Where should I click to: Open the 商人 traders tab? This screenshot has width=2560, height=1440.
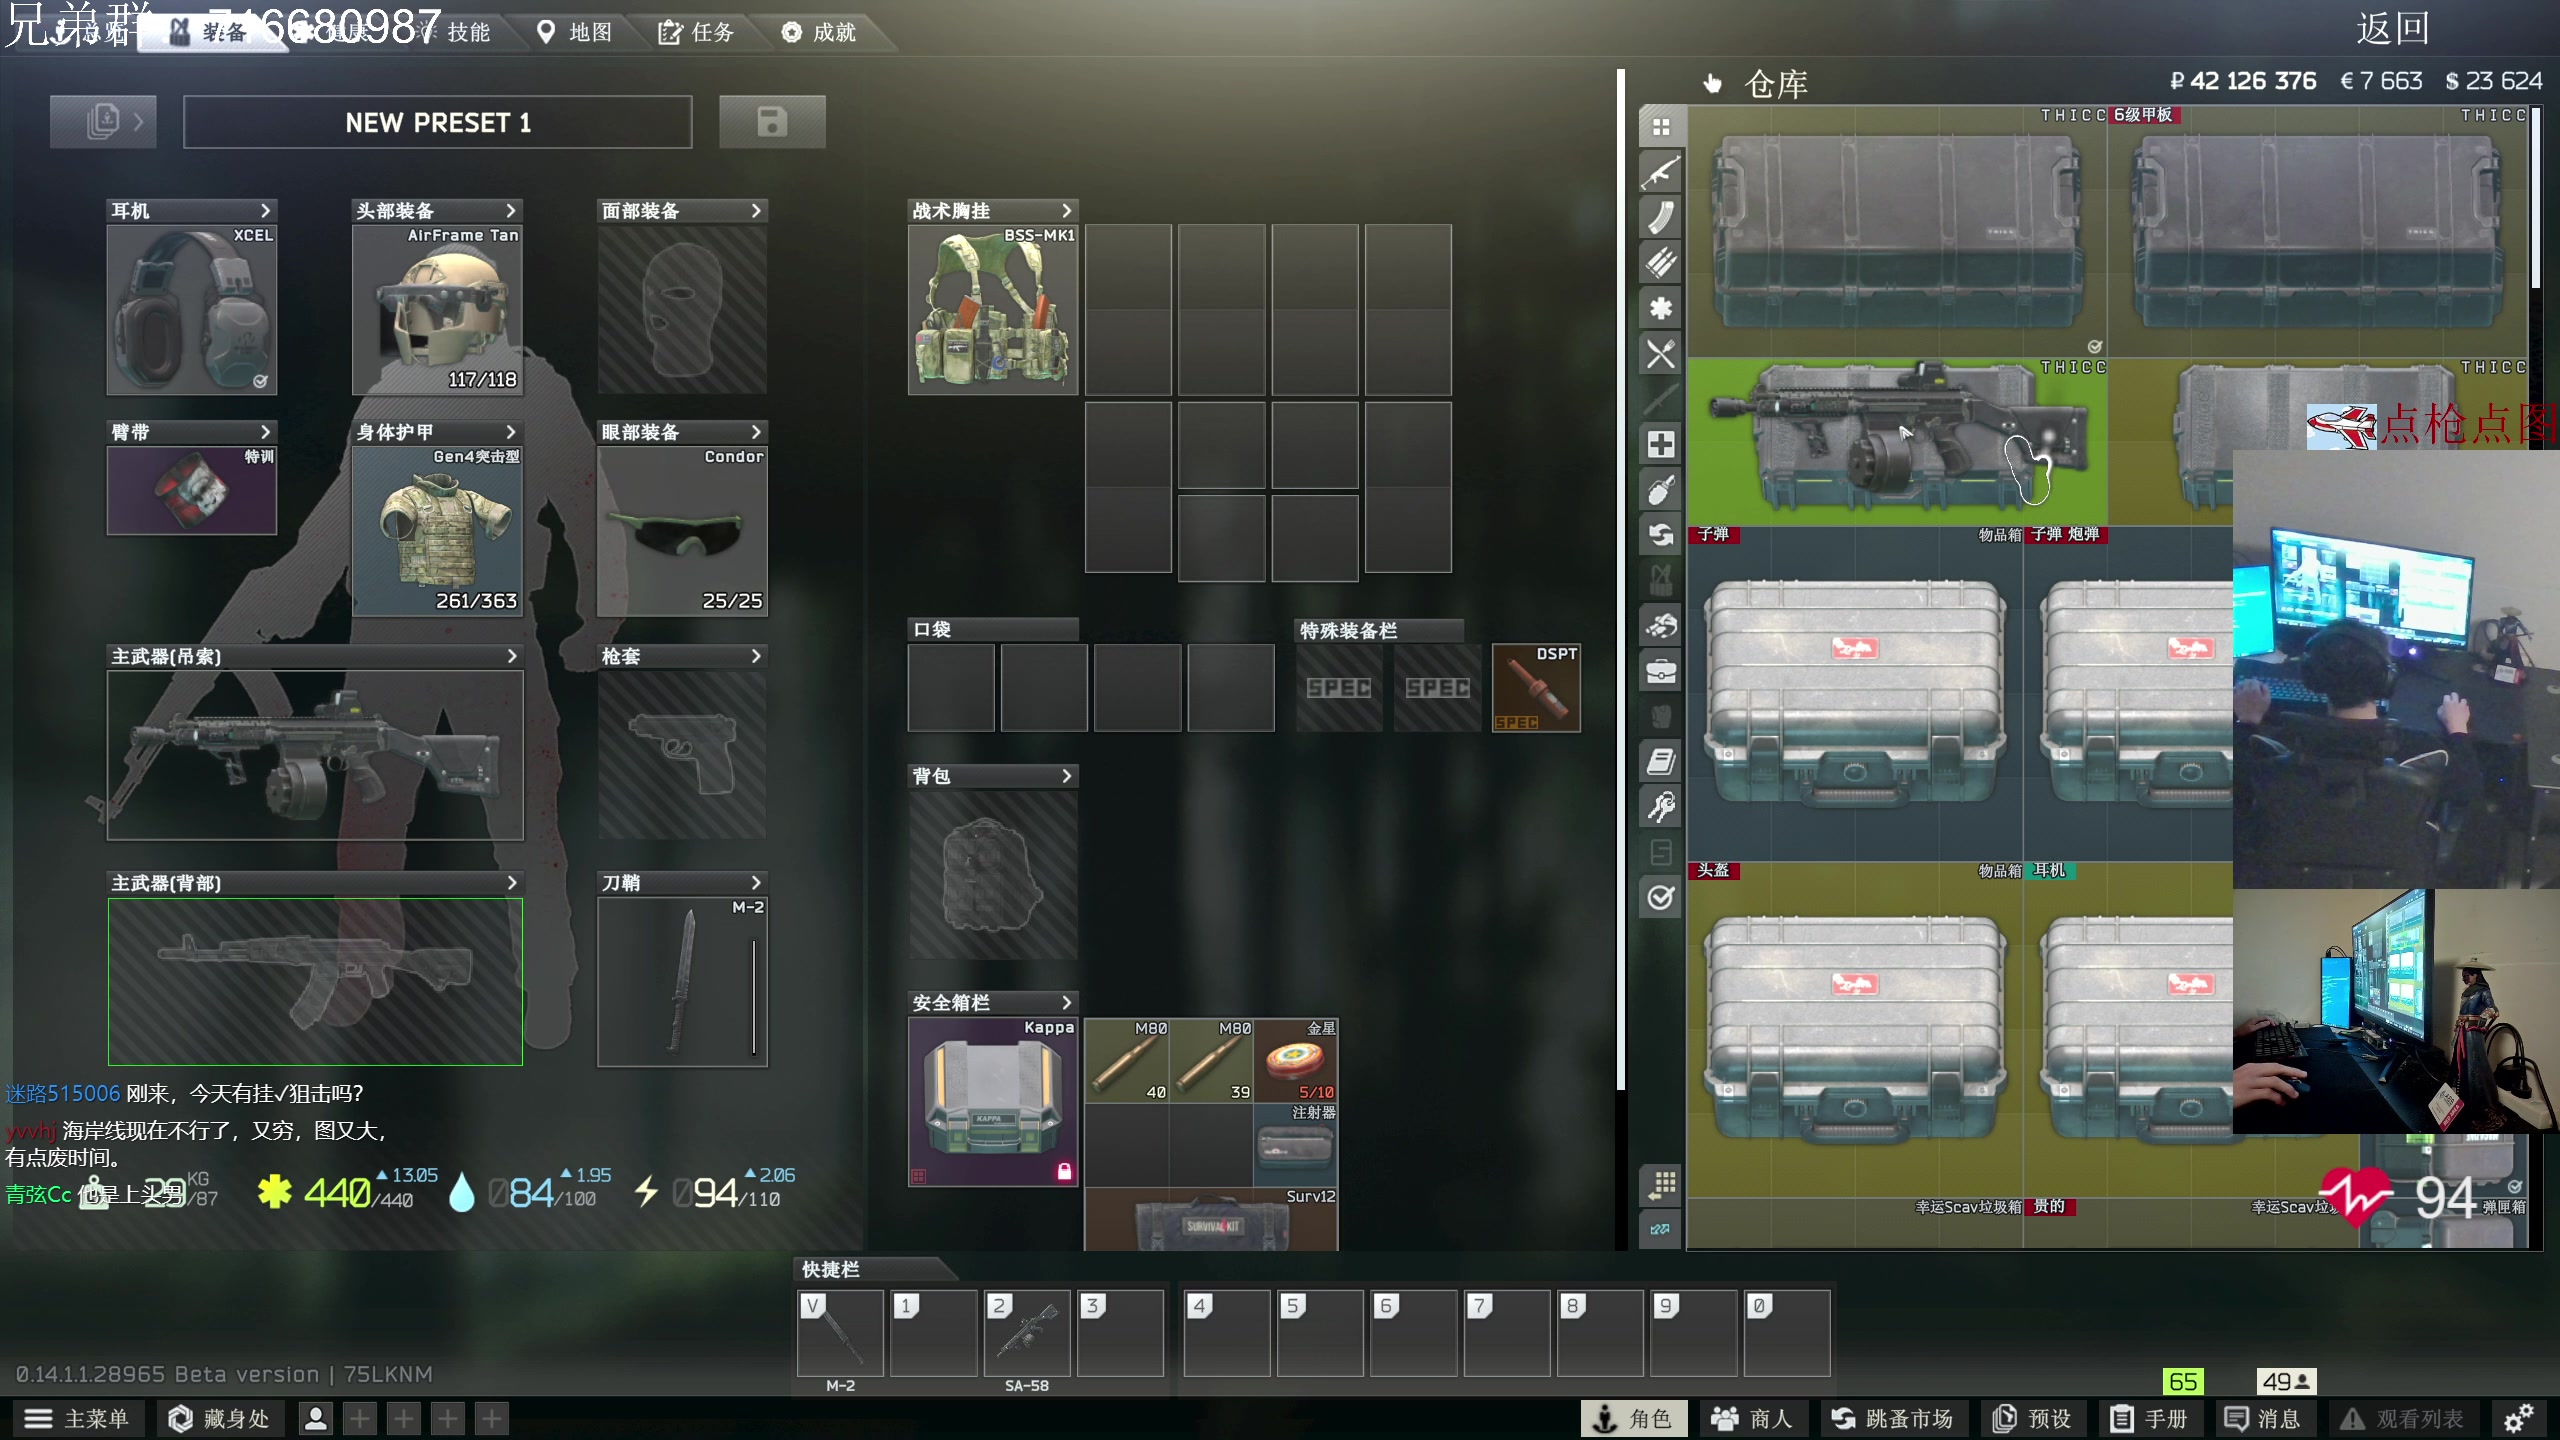(1752, 1418)
